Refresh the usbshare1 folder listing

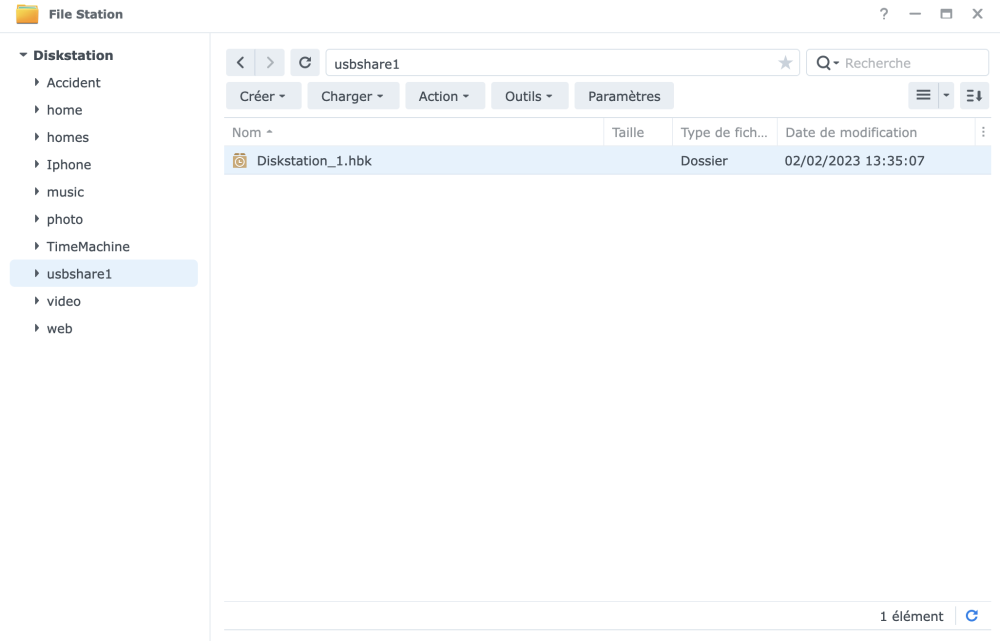(x=304, y=63)
